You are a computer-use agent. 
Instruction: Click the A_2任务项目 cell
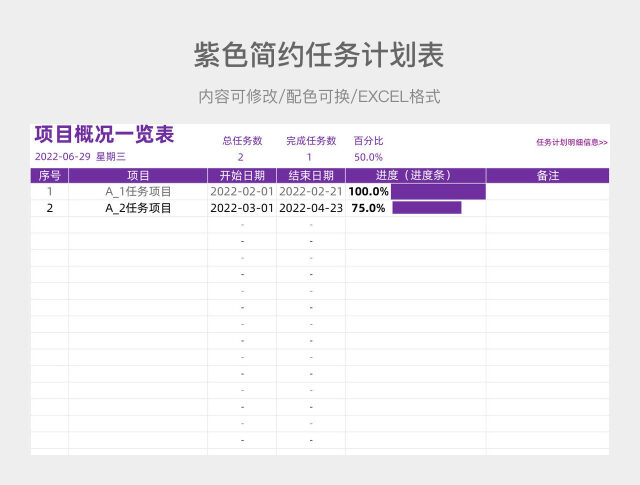pos(138,208)
